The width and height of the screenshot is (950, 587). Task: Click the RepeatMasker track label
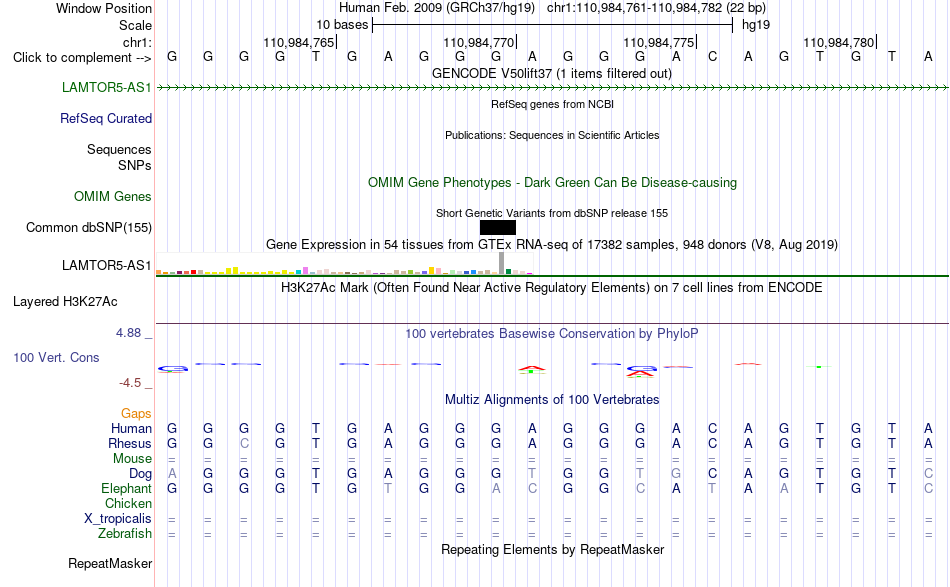(110, 564)
